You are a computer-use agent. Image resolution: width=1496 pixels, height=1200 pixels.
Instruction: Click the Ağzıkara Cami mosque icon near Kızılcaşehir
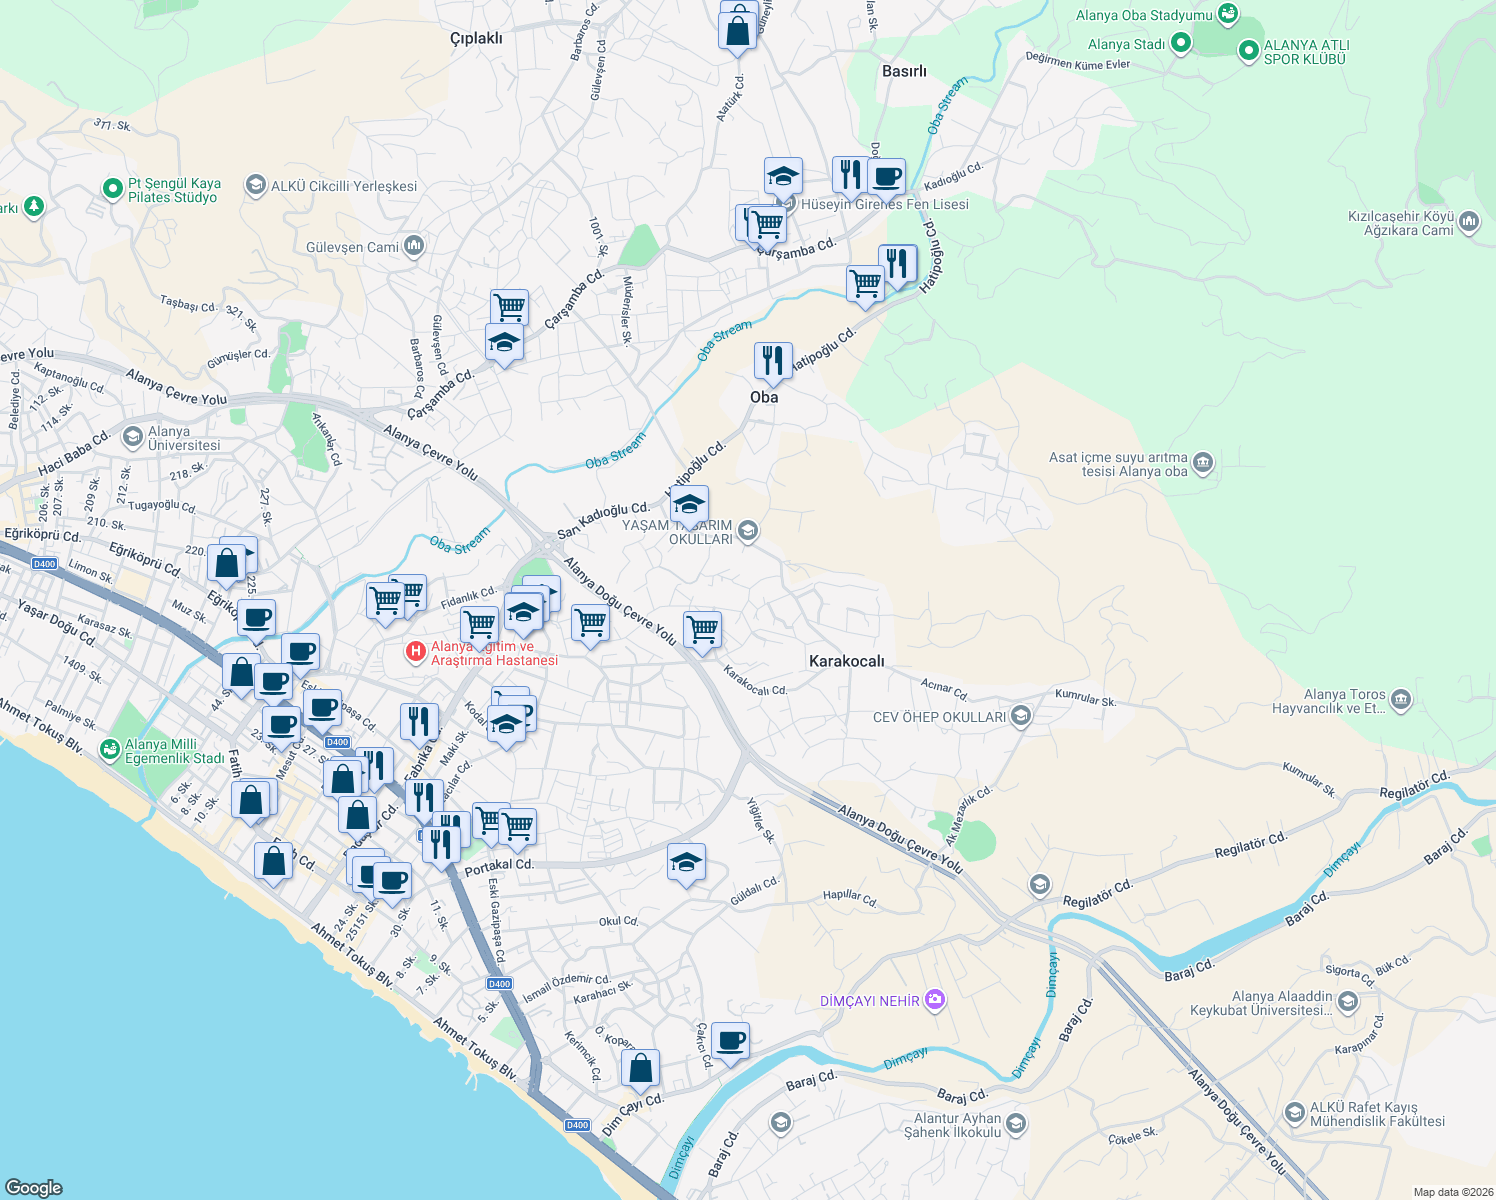click(x=1467, y=221)
